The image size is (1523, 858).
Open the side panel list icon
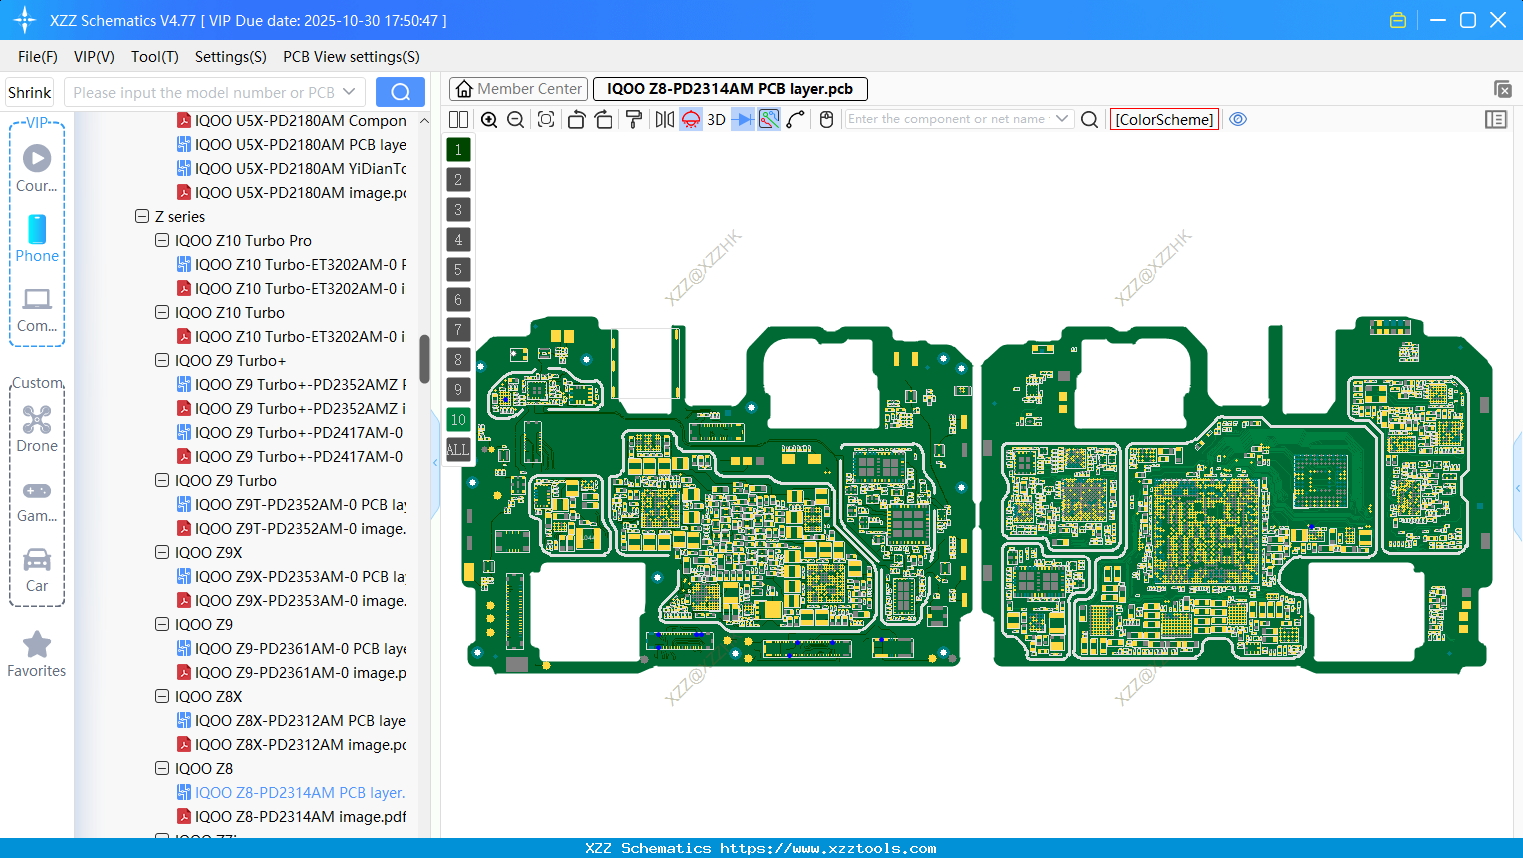tap(1496, 119)
